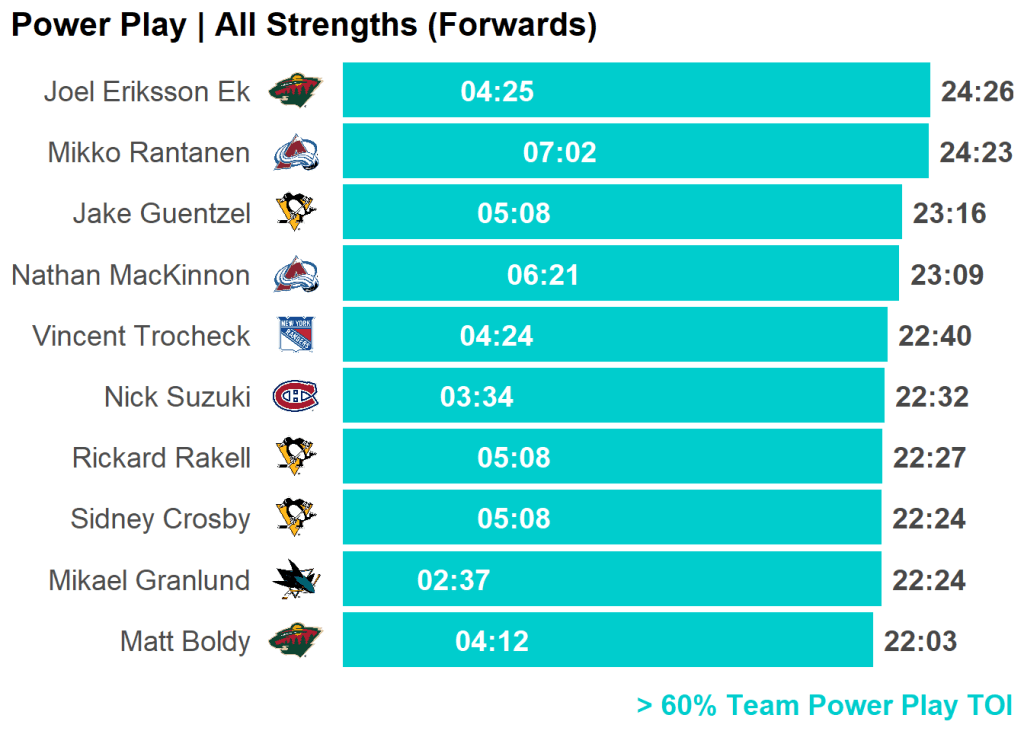Click the Avalanche logo next to Nathan MacKinnon

296,274
